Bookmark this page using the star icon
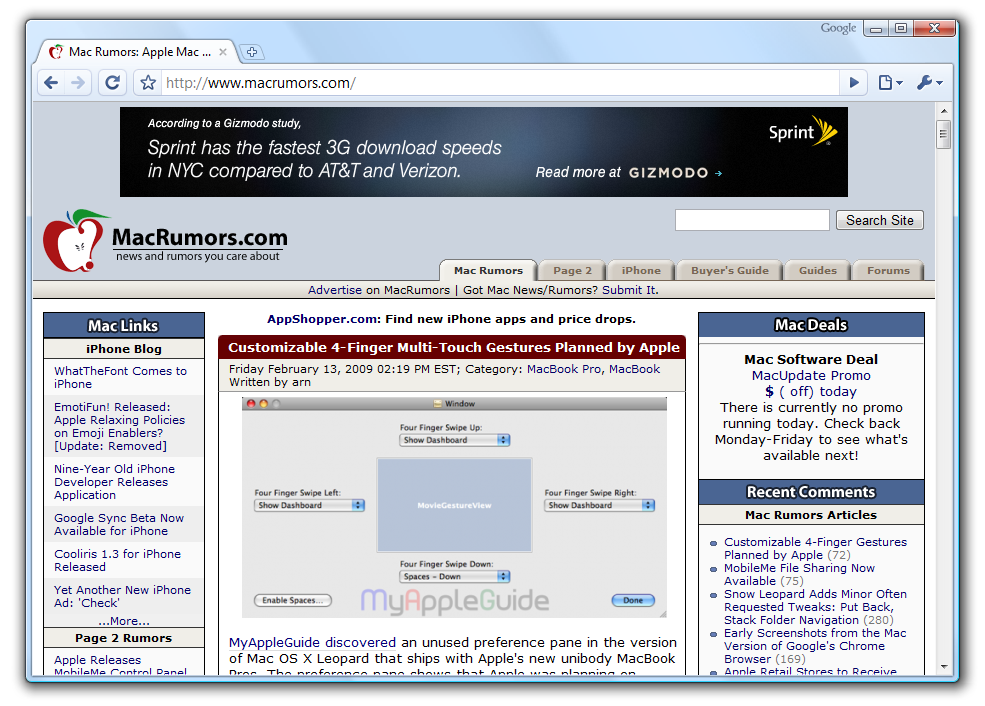 click(146, 82)
